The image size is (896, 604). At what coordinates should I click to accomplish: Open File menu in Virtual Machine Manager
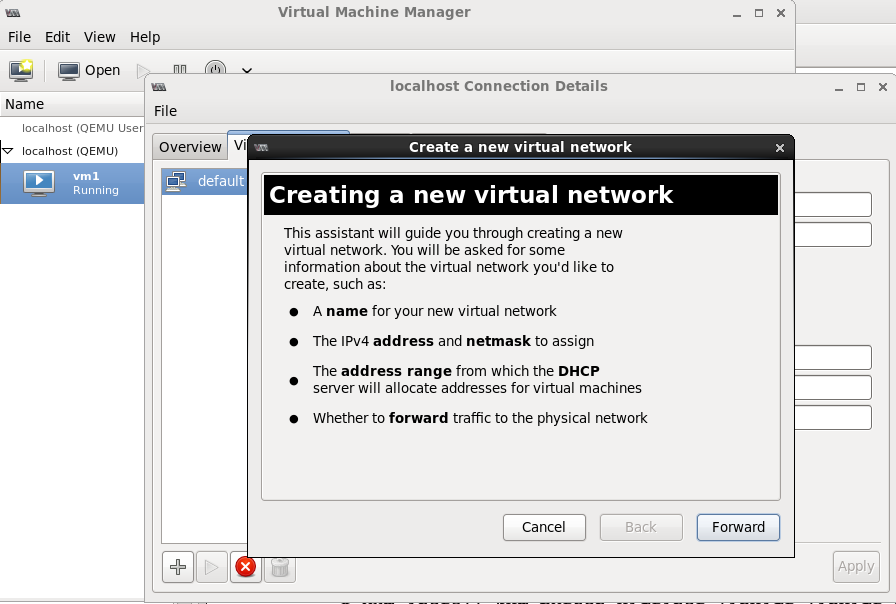pyautogui.click(x=19, y=37)
